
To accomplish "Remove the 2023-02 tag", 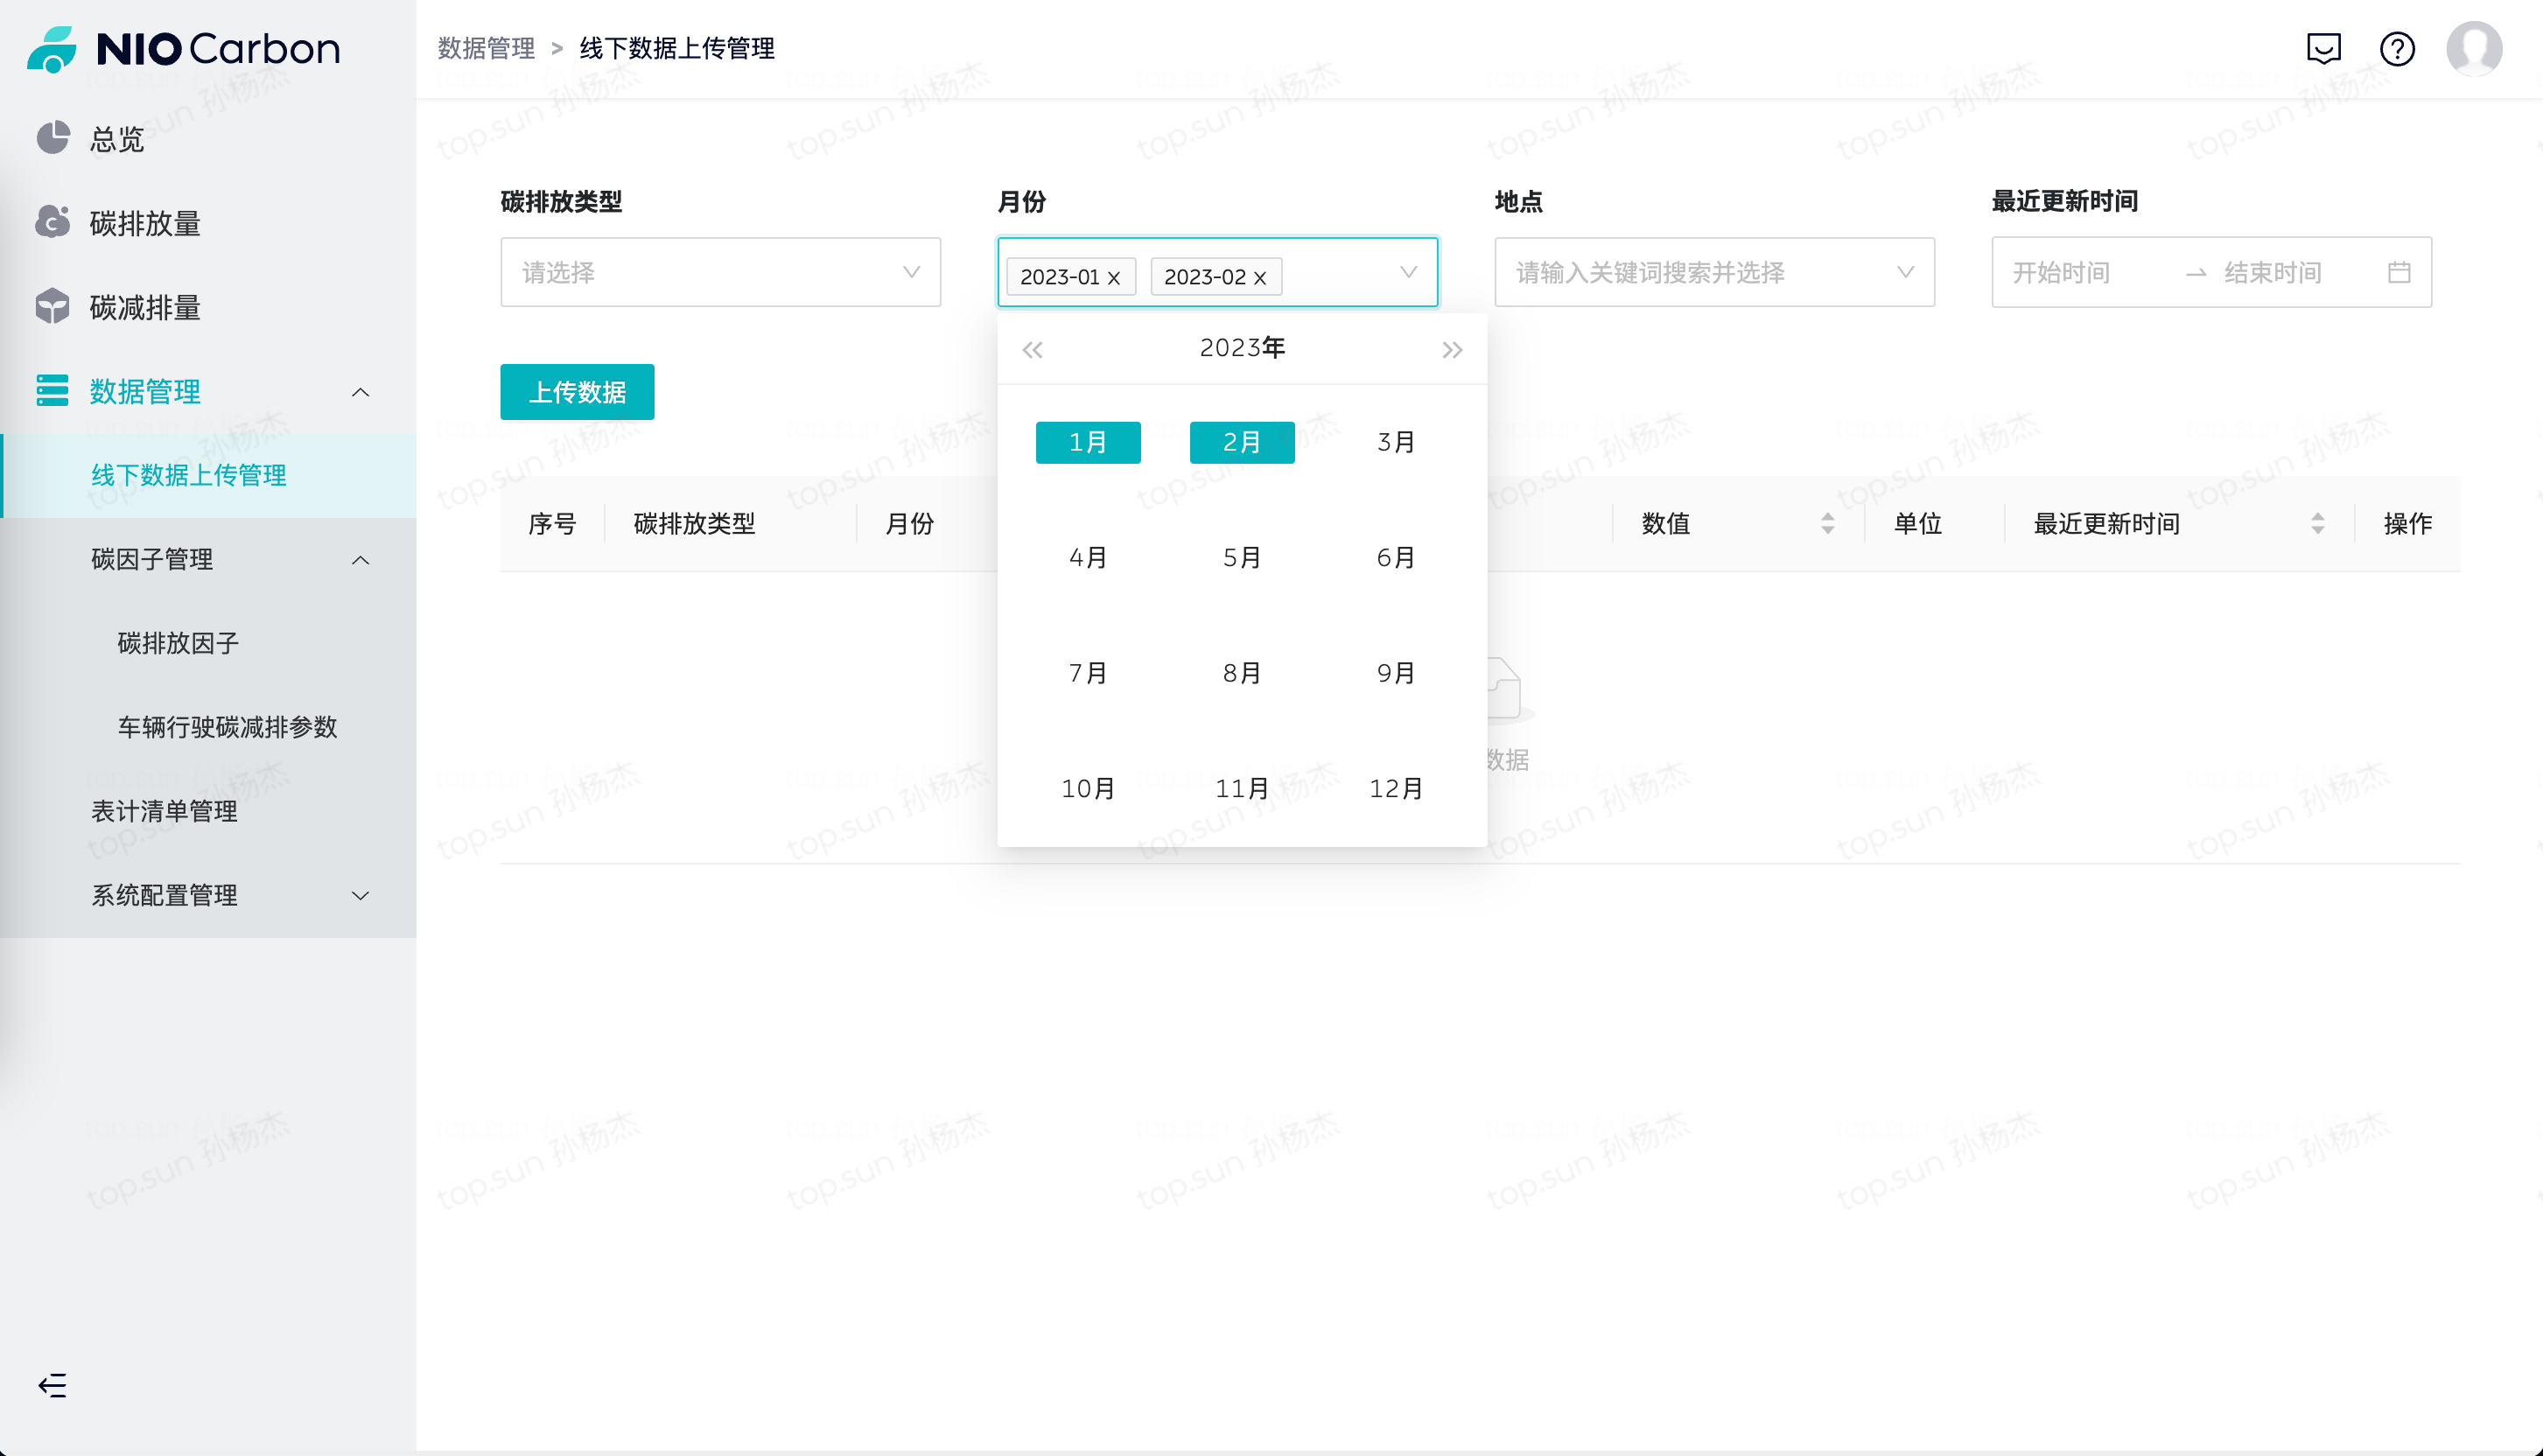I will point(1260,278).
